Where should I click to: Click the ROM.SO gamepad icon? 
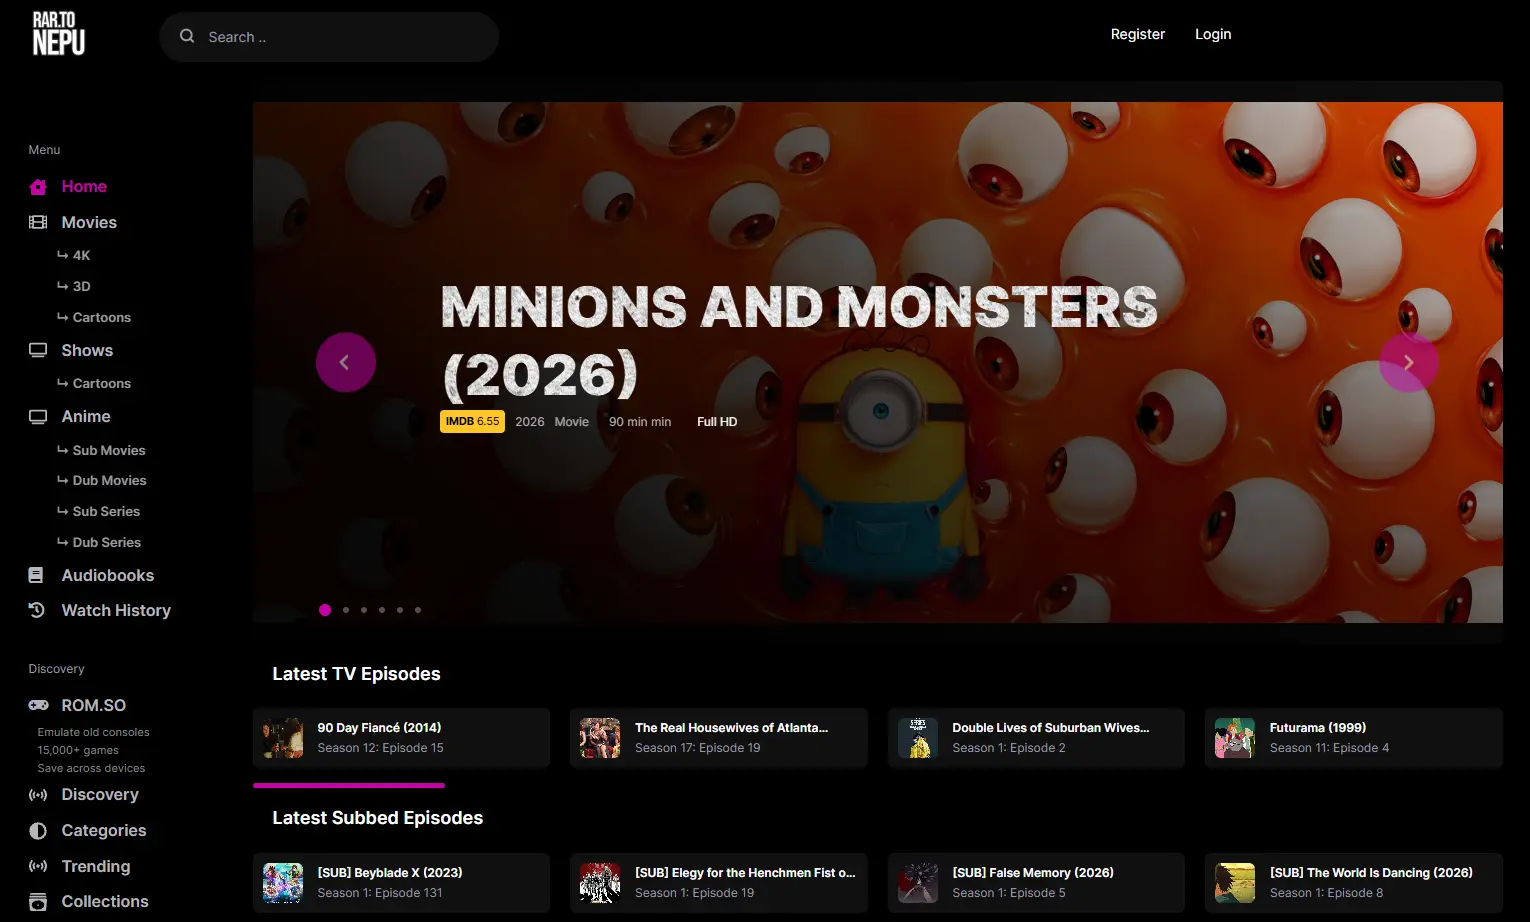point(38,705)
